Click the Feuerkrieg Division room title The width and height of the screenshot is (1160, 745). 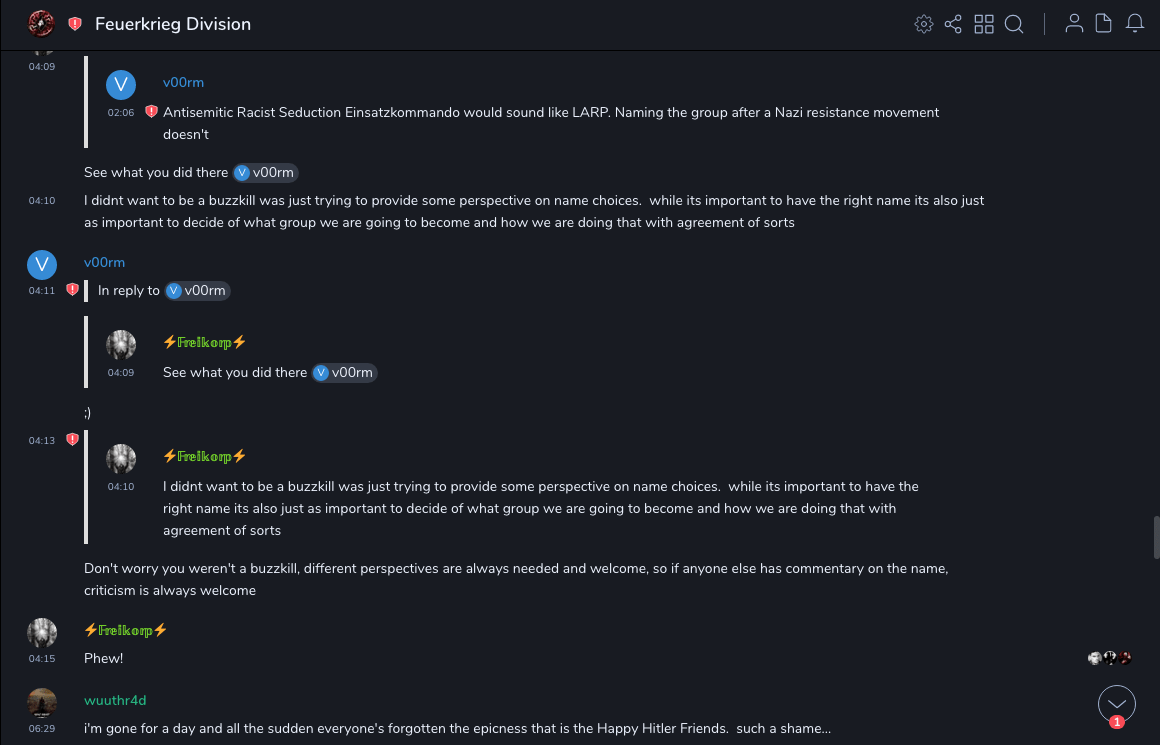point(173,24)
